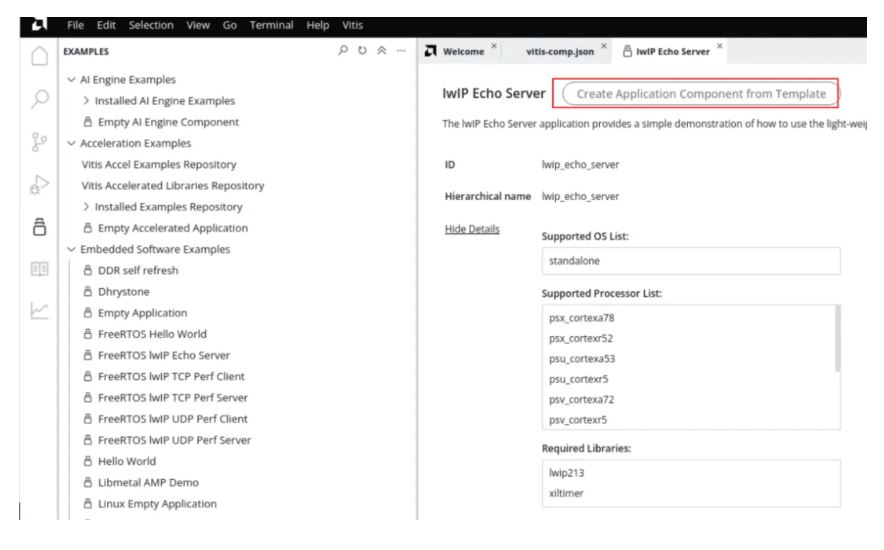Open the documentation book icon in activity bar

click(x=39, y=269)
